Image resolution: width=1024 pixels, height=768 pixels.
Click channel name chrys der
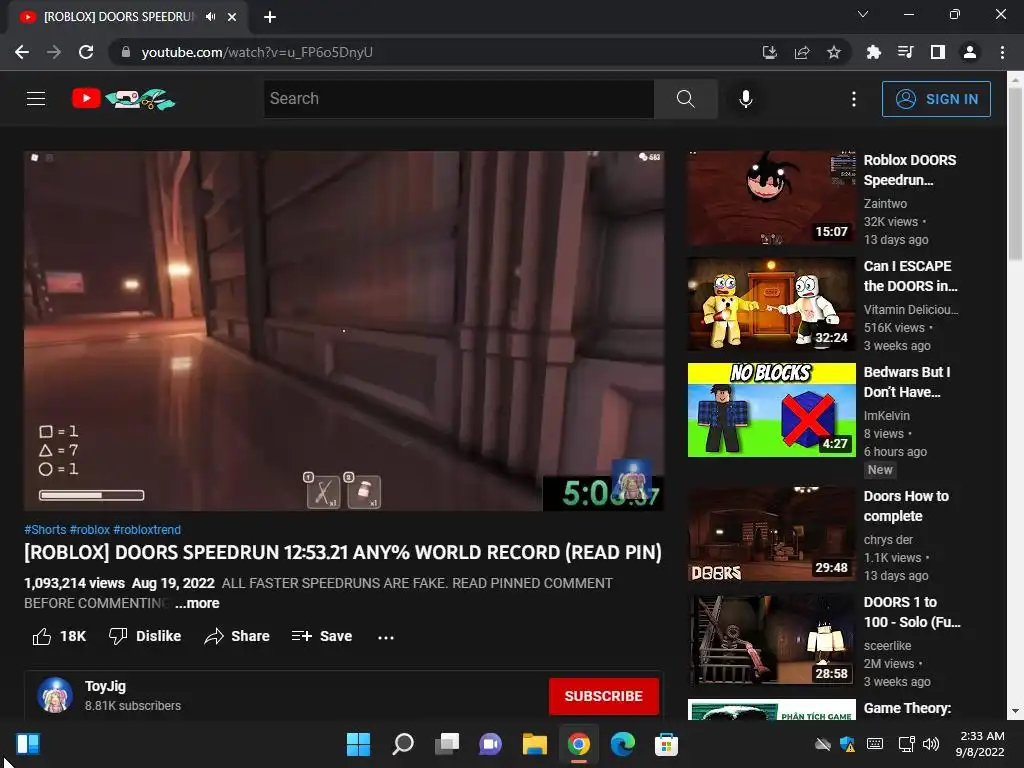(888, 539)
